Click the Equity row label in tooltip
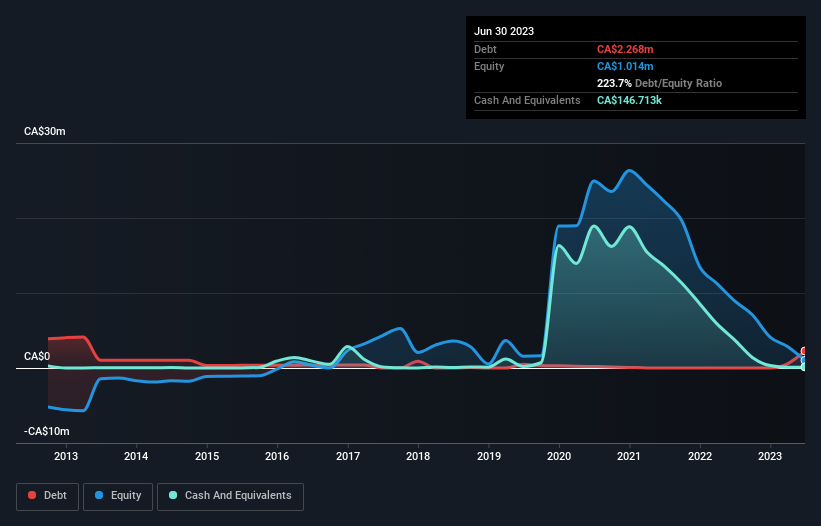Screen dimensions: 821x526 coord(489,66)
